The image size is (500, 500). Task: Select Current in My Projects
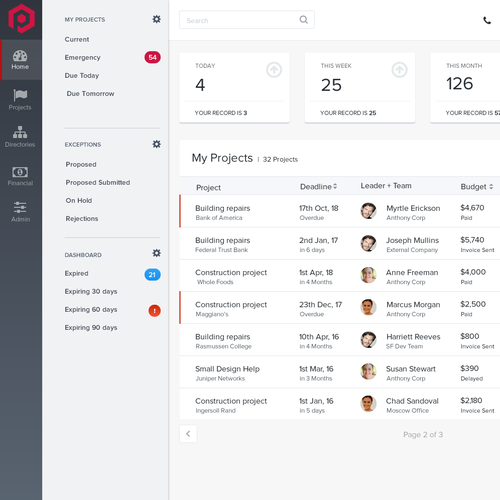pyautogui.click(x=77, y=39)
